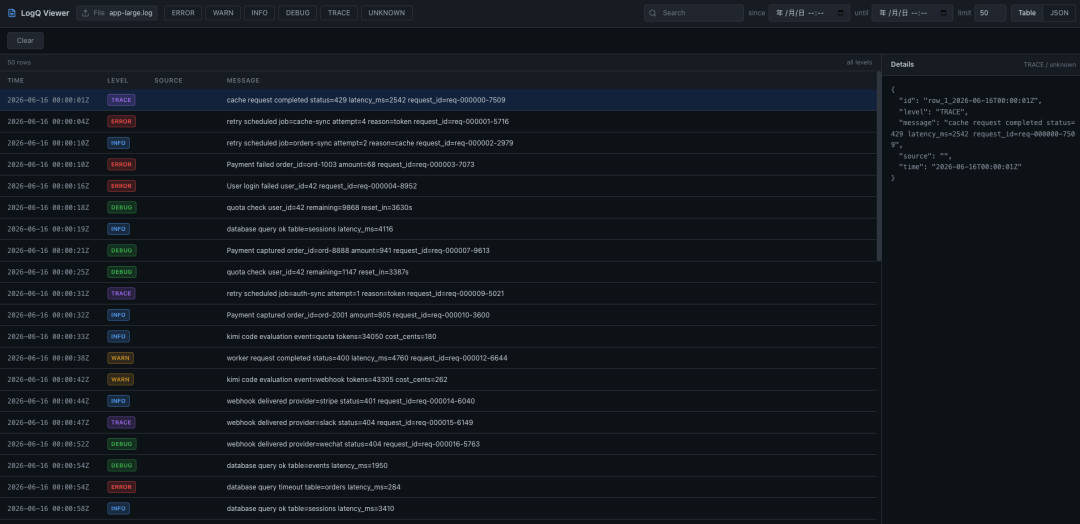Click the SOURCE column header

click(x=168, y=81)
